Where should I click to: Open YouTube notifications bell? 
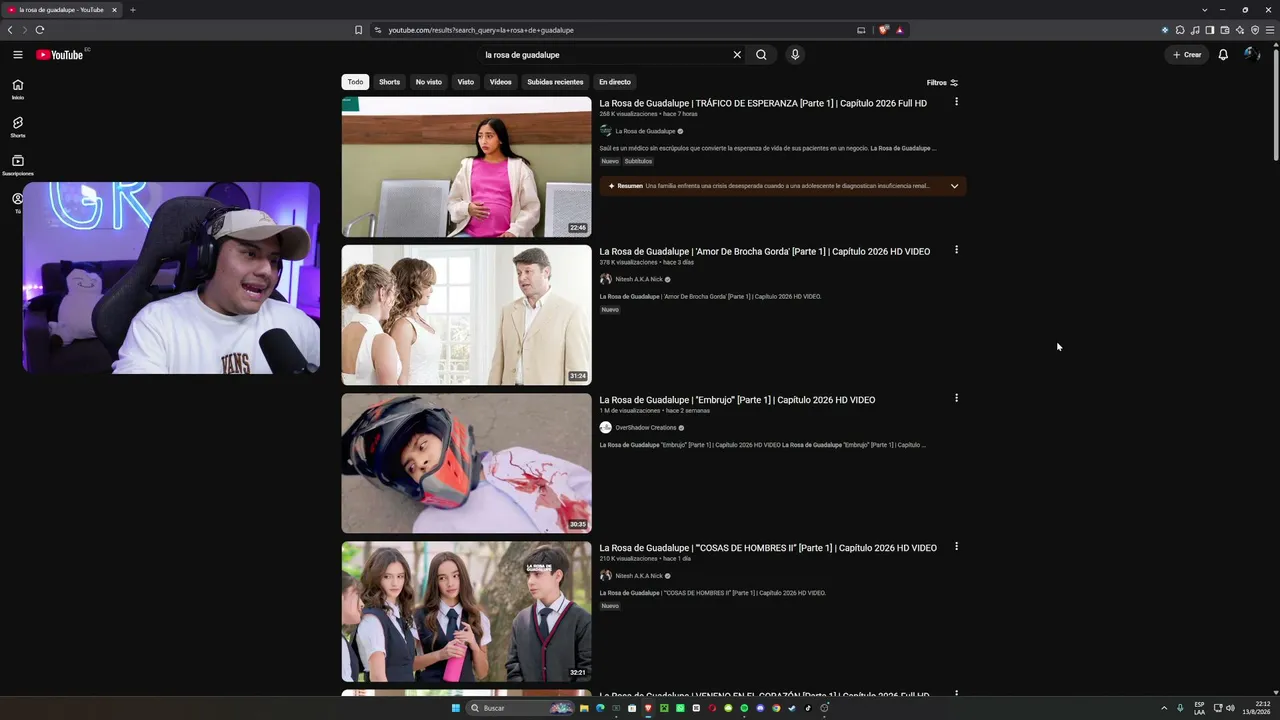click(x=1223, y=55)
